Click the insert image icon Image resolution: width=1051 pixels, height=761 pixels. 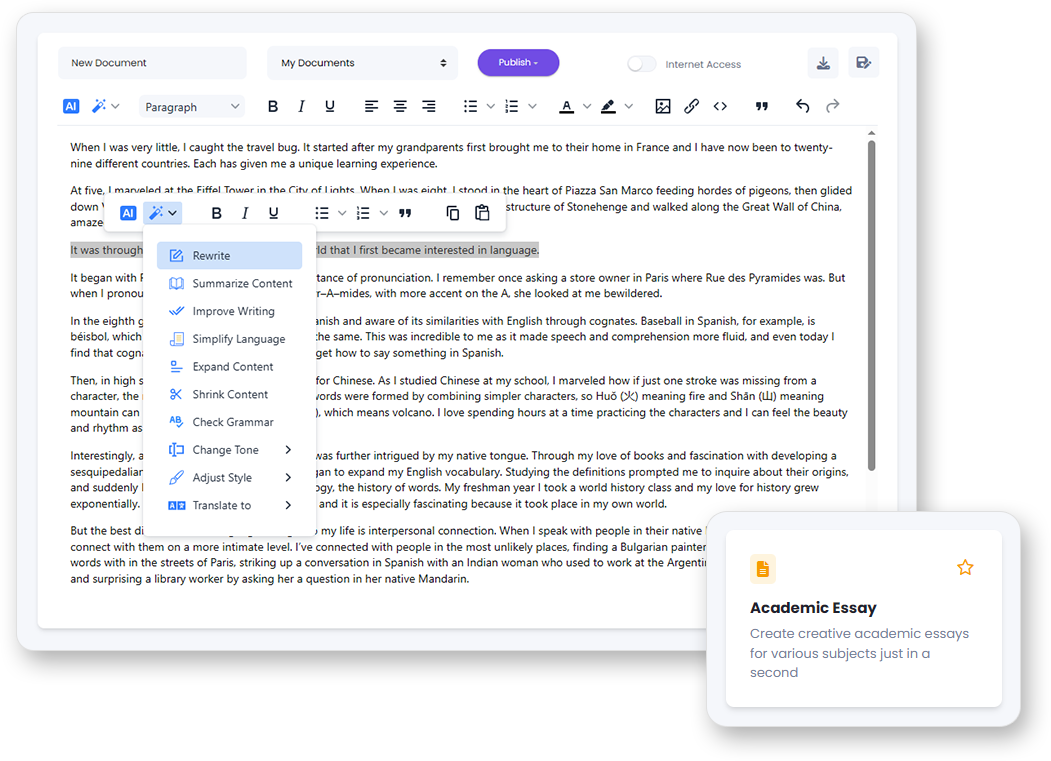(662, 105)
